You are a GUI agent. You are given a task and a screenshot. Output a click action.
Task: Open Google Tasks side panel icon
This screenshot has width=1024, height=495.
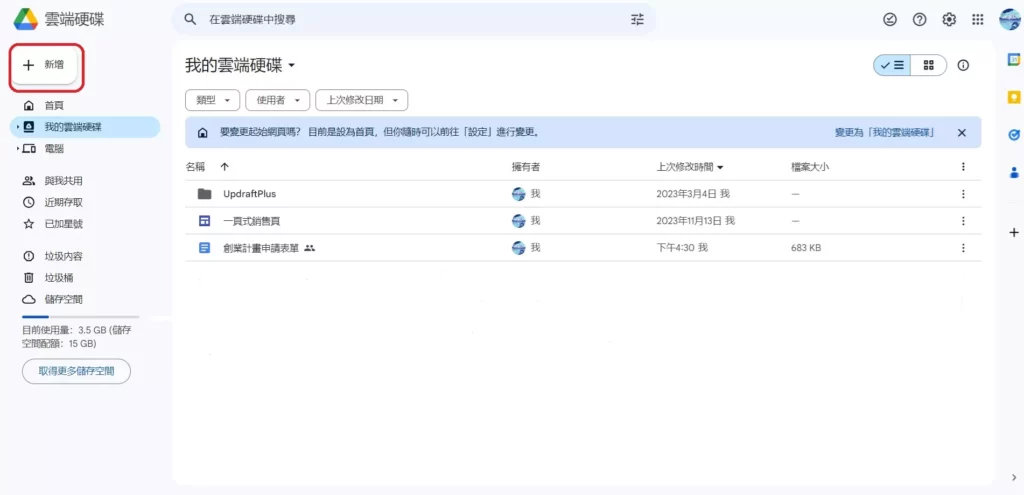(x=1014, y=135)
